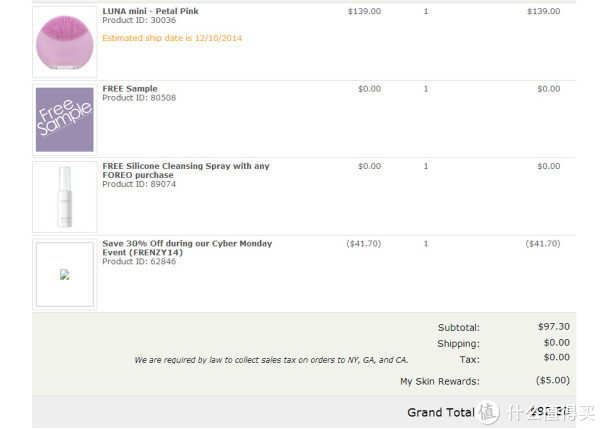
Task: Click Product ID 80508 text
Action: tap(139, 98)
